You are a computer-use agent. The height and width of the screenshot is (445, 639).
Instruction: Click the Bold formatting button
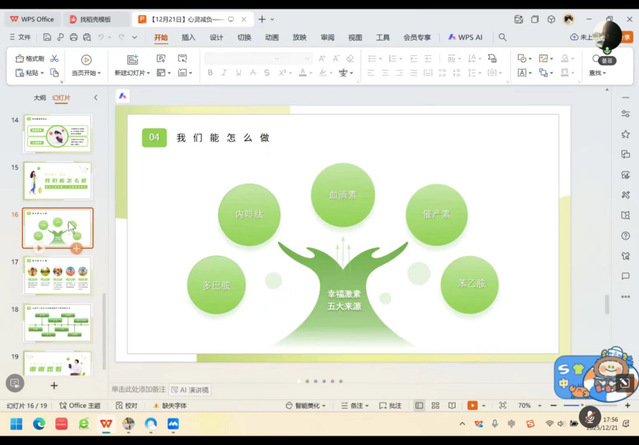(x=210, y=73)
